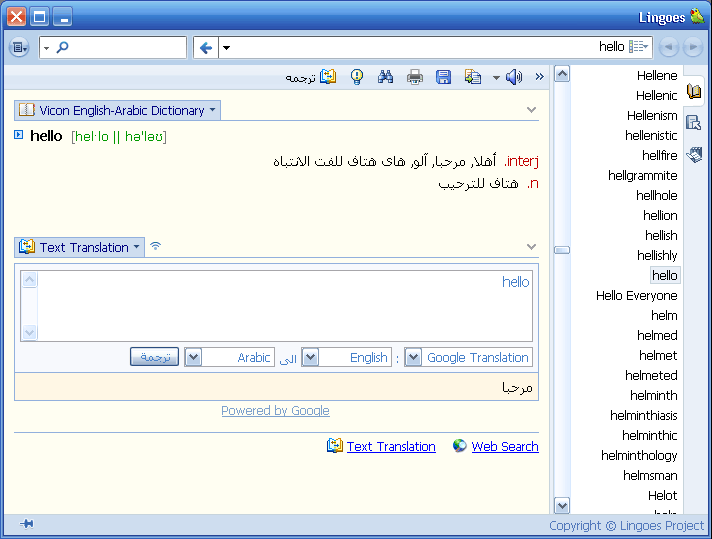Select hellfire in the word list

(x=659, y=155)
